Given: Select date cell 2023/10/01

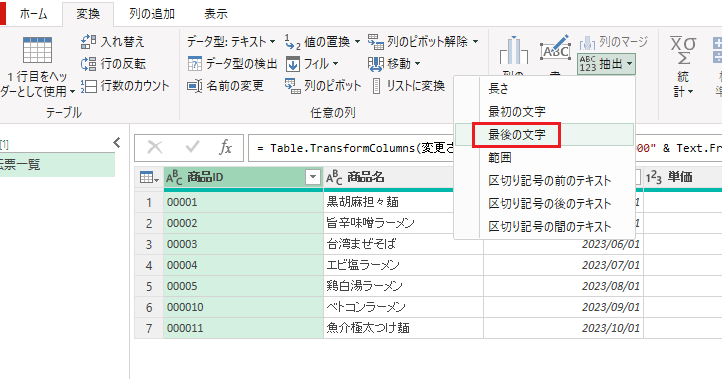Looking at the screenshot, I should [x=563, y=328].
